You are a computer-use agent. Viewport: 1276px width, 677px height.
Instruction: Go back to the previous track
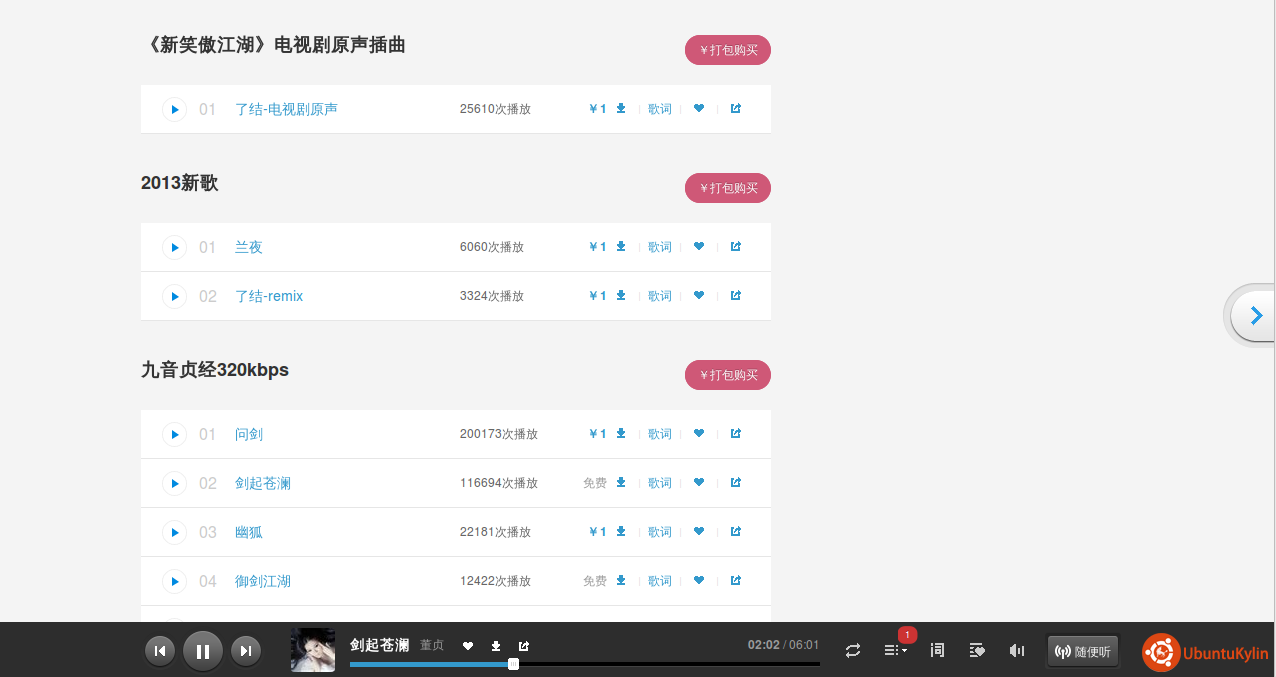click(x=160, y=652)
